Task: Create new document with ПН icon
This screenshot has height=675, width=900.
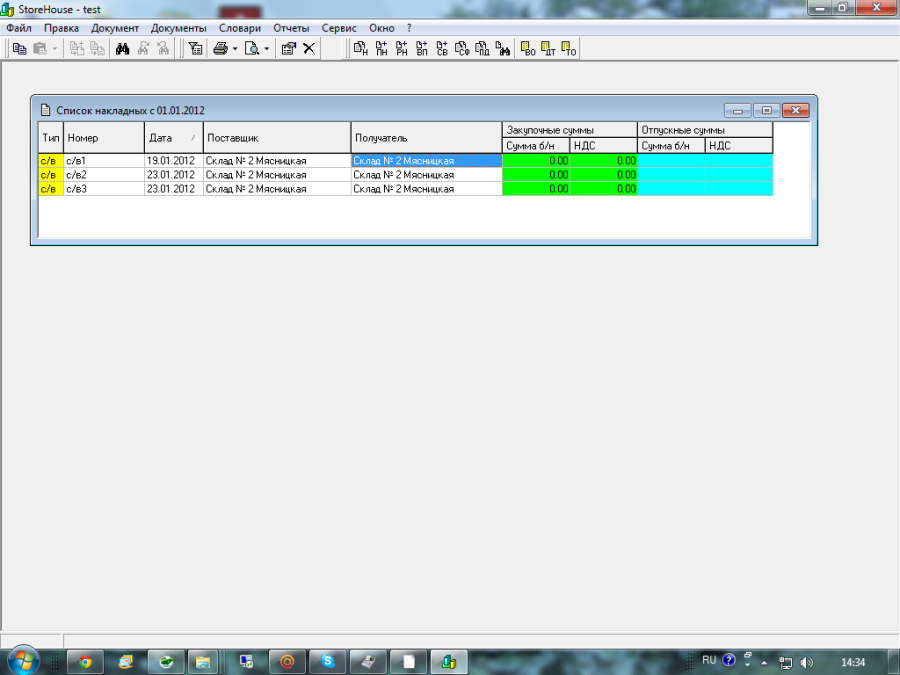Action: click(x=381, y=48)
